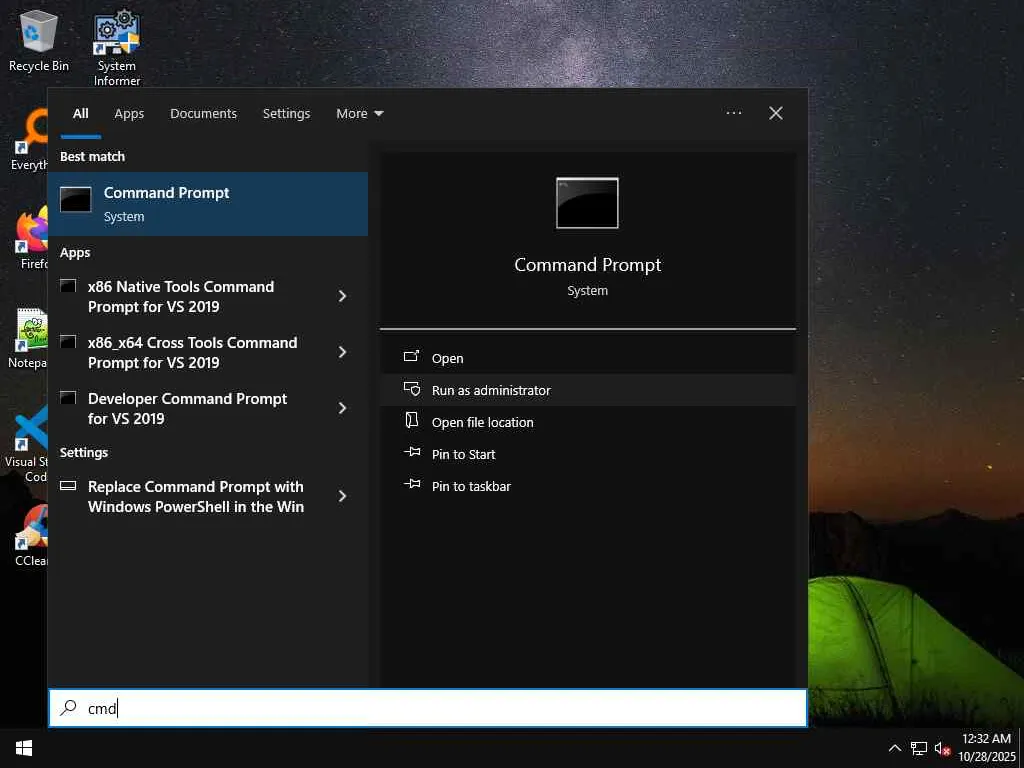1024x768 pixels.
Task: Choose Open file location
Action: pyautogui.click(x=587, y=422)
